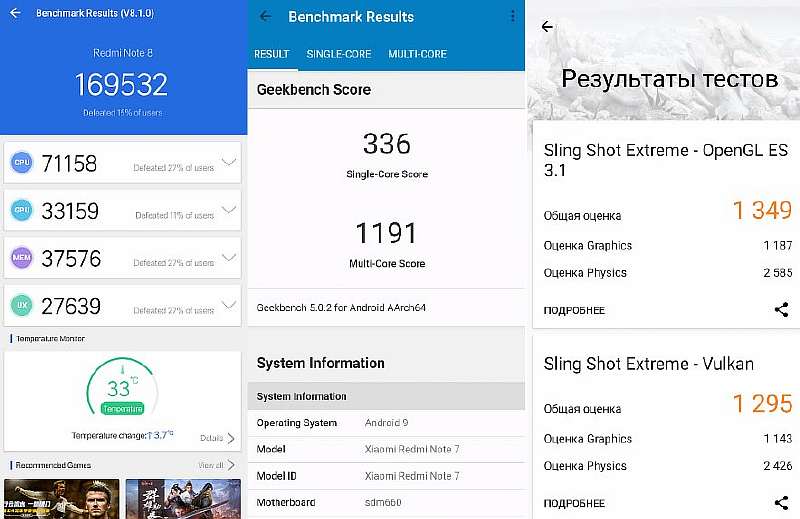The width and height of the screenshot is (800, 519).
Task: Go back using the 3DMark back arrow
Action: (547, 27)
